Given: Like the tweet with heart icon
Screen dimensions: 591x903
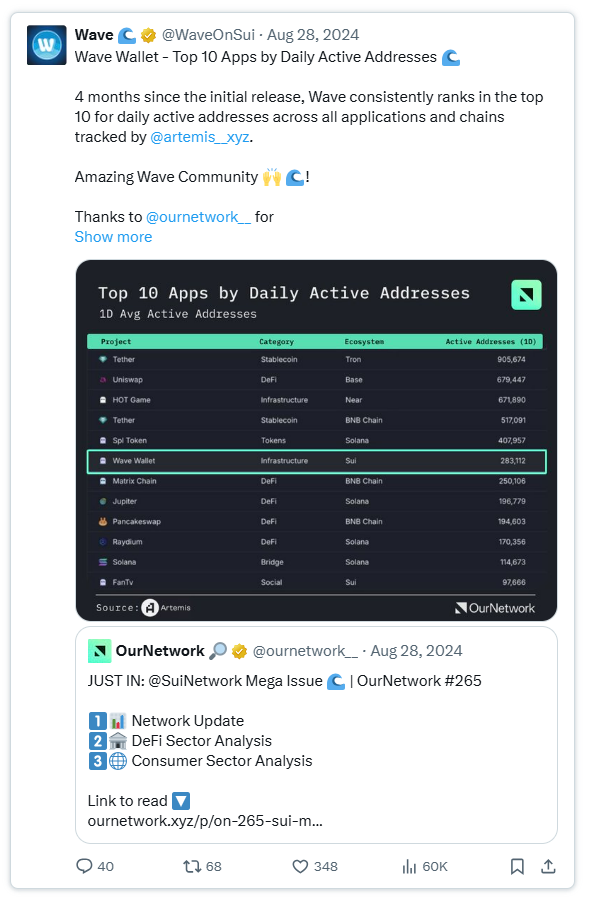Looking at the screenshot, I should pos(300,866).
